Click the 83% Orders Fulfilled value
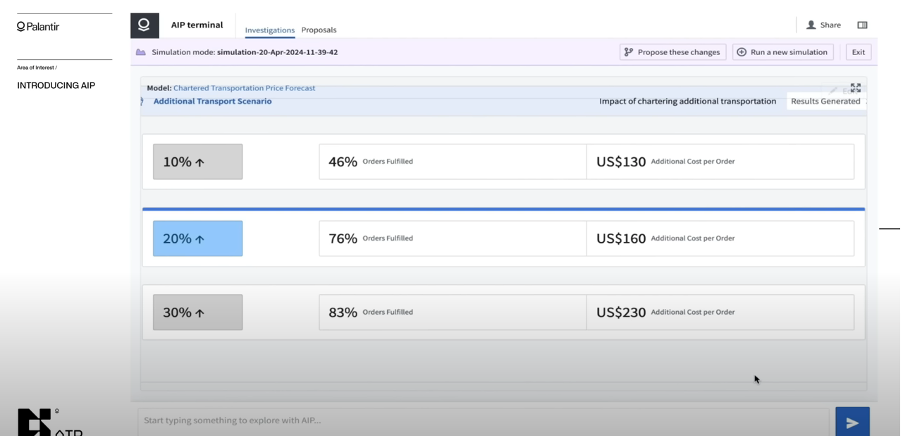Screen dimensions: 904x436 point(453,312)
